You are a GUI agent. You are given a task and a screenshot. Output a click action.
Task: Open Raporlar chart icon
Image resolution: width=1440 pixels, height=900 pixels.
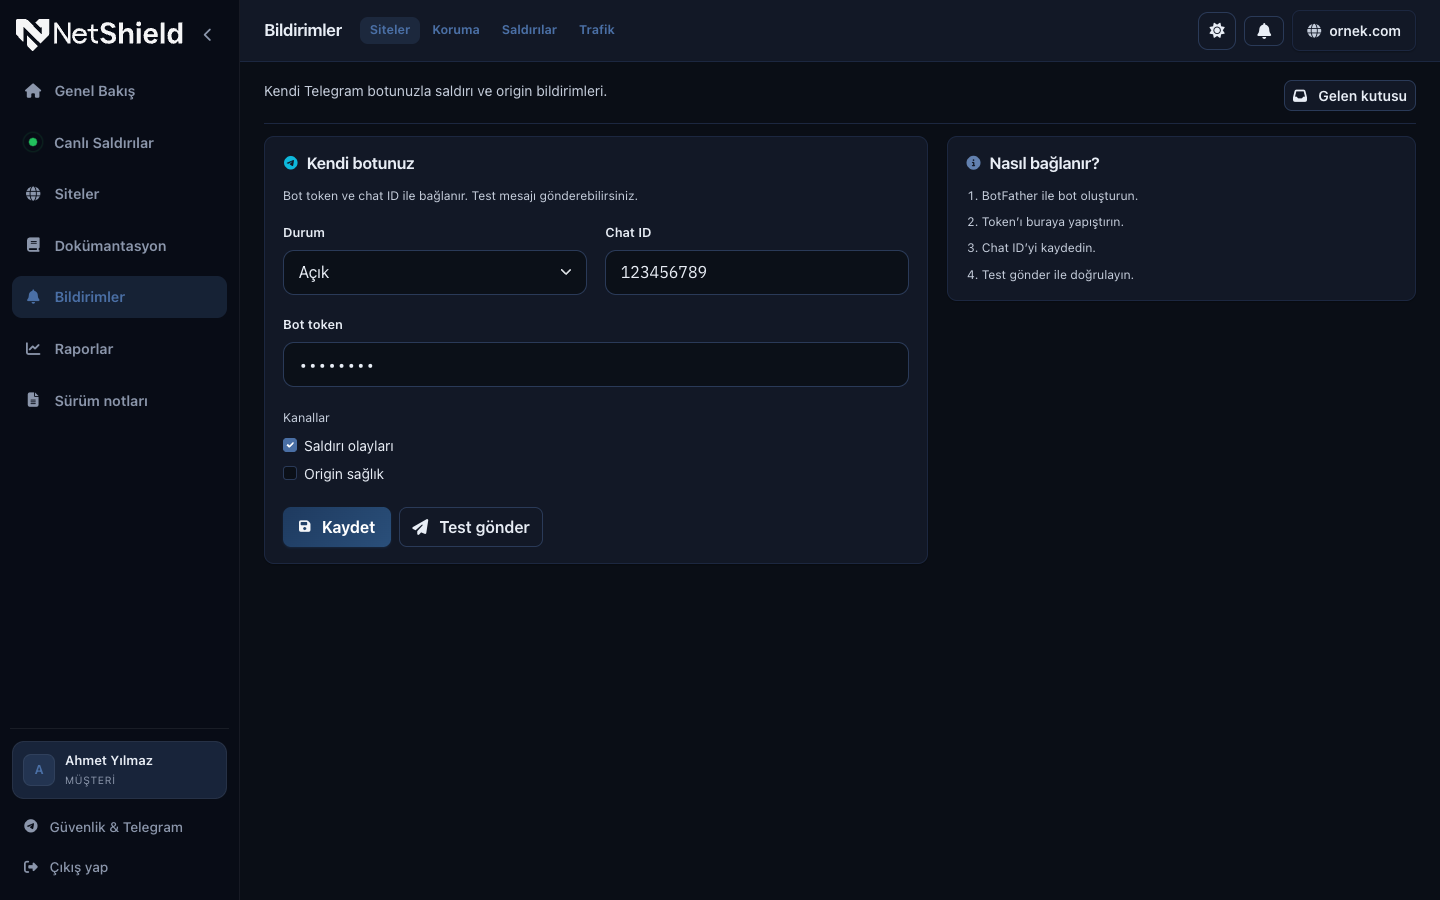pyautogui.click(x=33, y=349)
